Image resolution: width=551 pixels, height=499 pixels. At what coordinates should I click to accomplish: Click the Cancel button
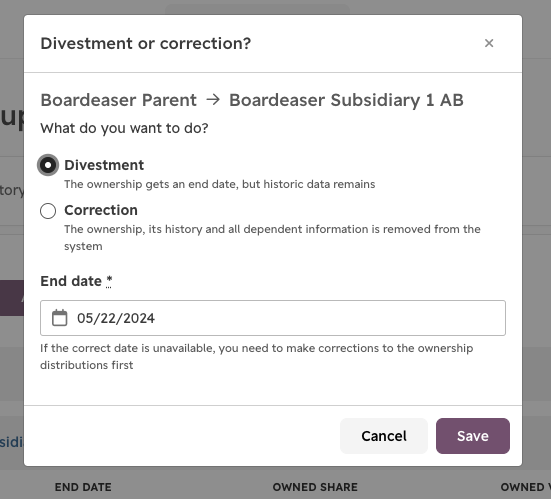384,436
